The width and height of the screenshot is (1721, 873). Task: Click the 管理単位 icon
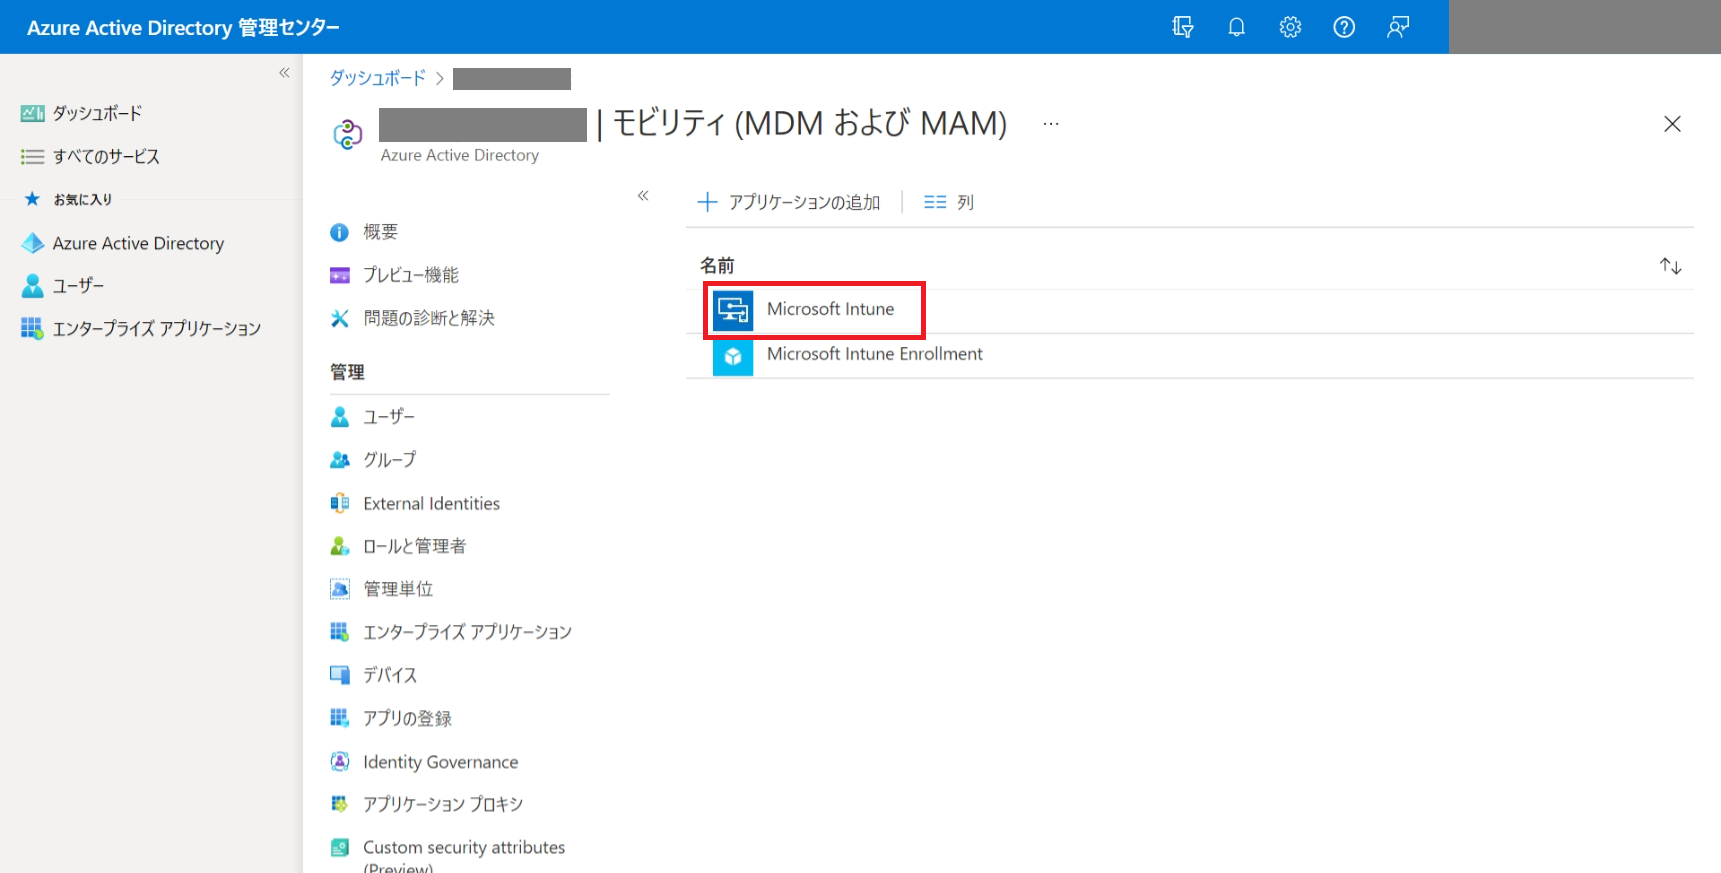click(x=340, y=589)
